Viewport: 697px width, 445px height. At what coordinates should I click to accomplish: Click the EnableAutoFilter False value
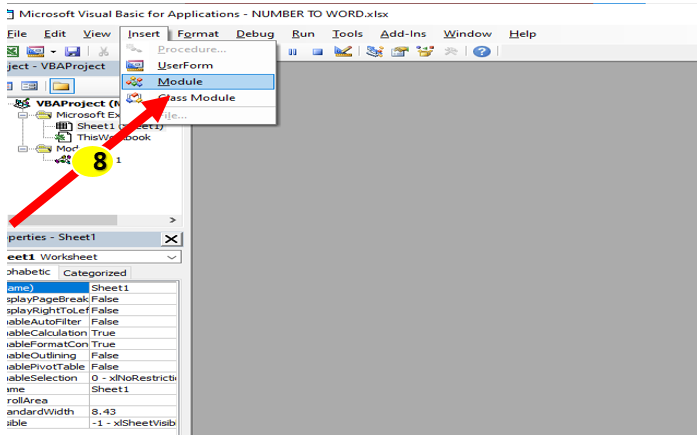[133, 321]
